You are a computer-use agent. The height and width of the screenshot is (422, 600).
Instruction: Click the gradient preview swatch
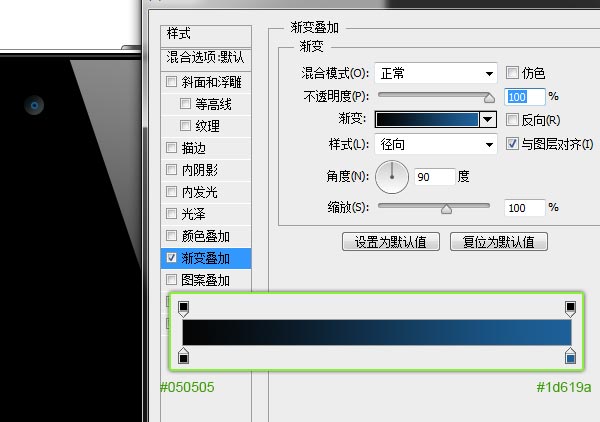(427, 119)
